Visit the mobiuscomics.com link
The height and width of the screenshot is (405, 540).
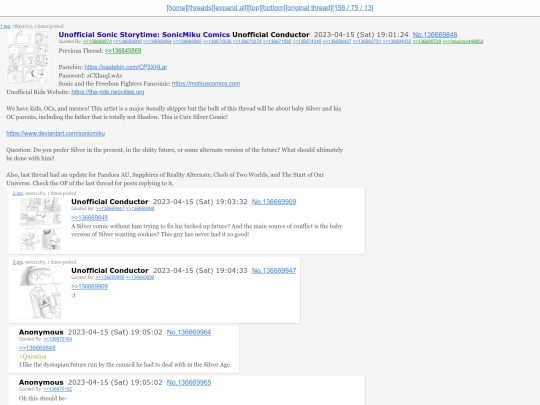(x=206, y=84)
